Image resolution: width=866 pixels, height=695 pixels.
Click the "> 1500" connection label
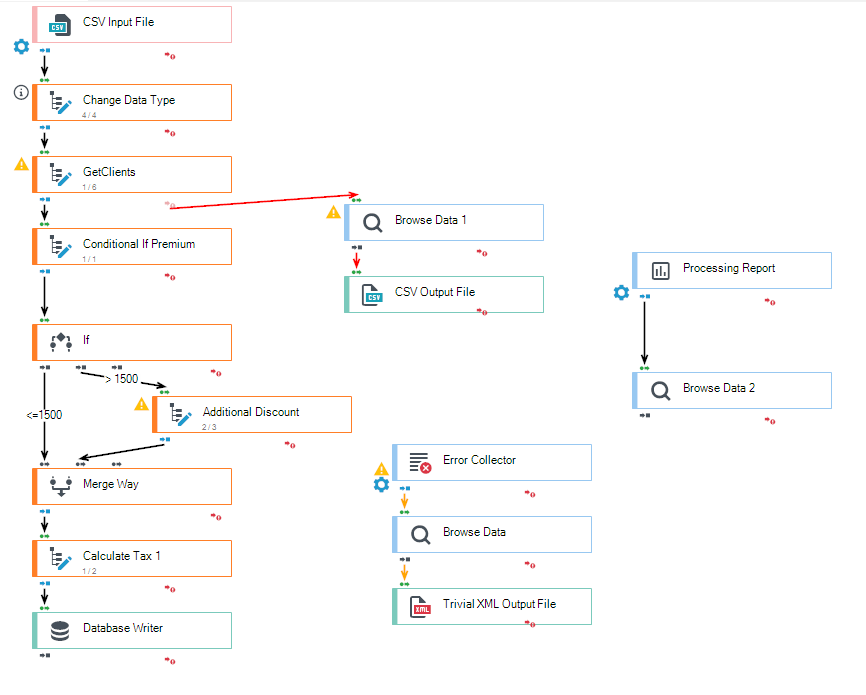tap(122, 379)
